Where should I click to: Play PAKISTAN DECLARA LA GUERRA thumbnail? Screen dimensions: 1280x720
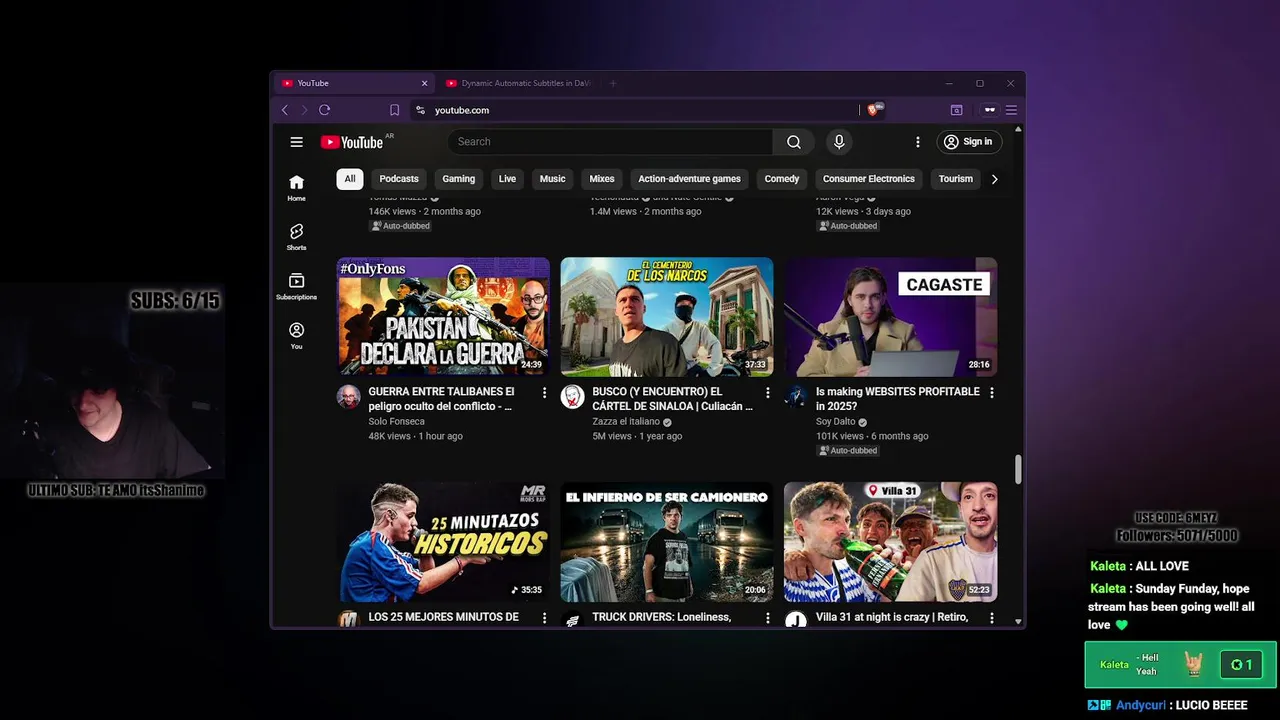(443, 317)
